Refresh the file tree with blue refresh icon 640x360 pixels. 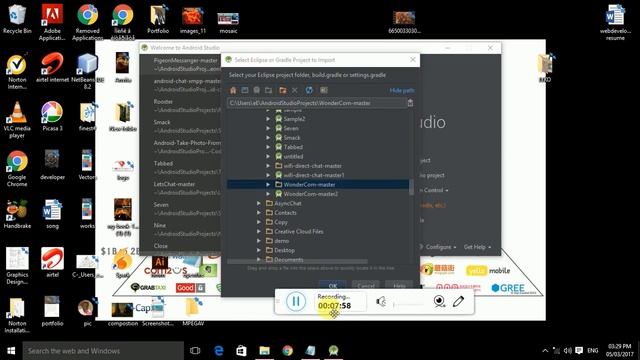click(309, 90)
